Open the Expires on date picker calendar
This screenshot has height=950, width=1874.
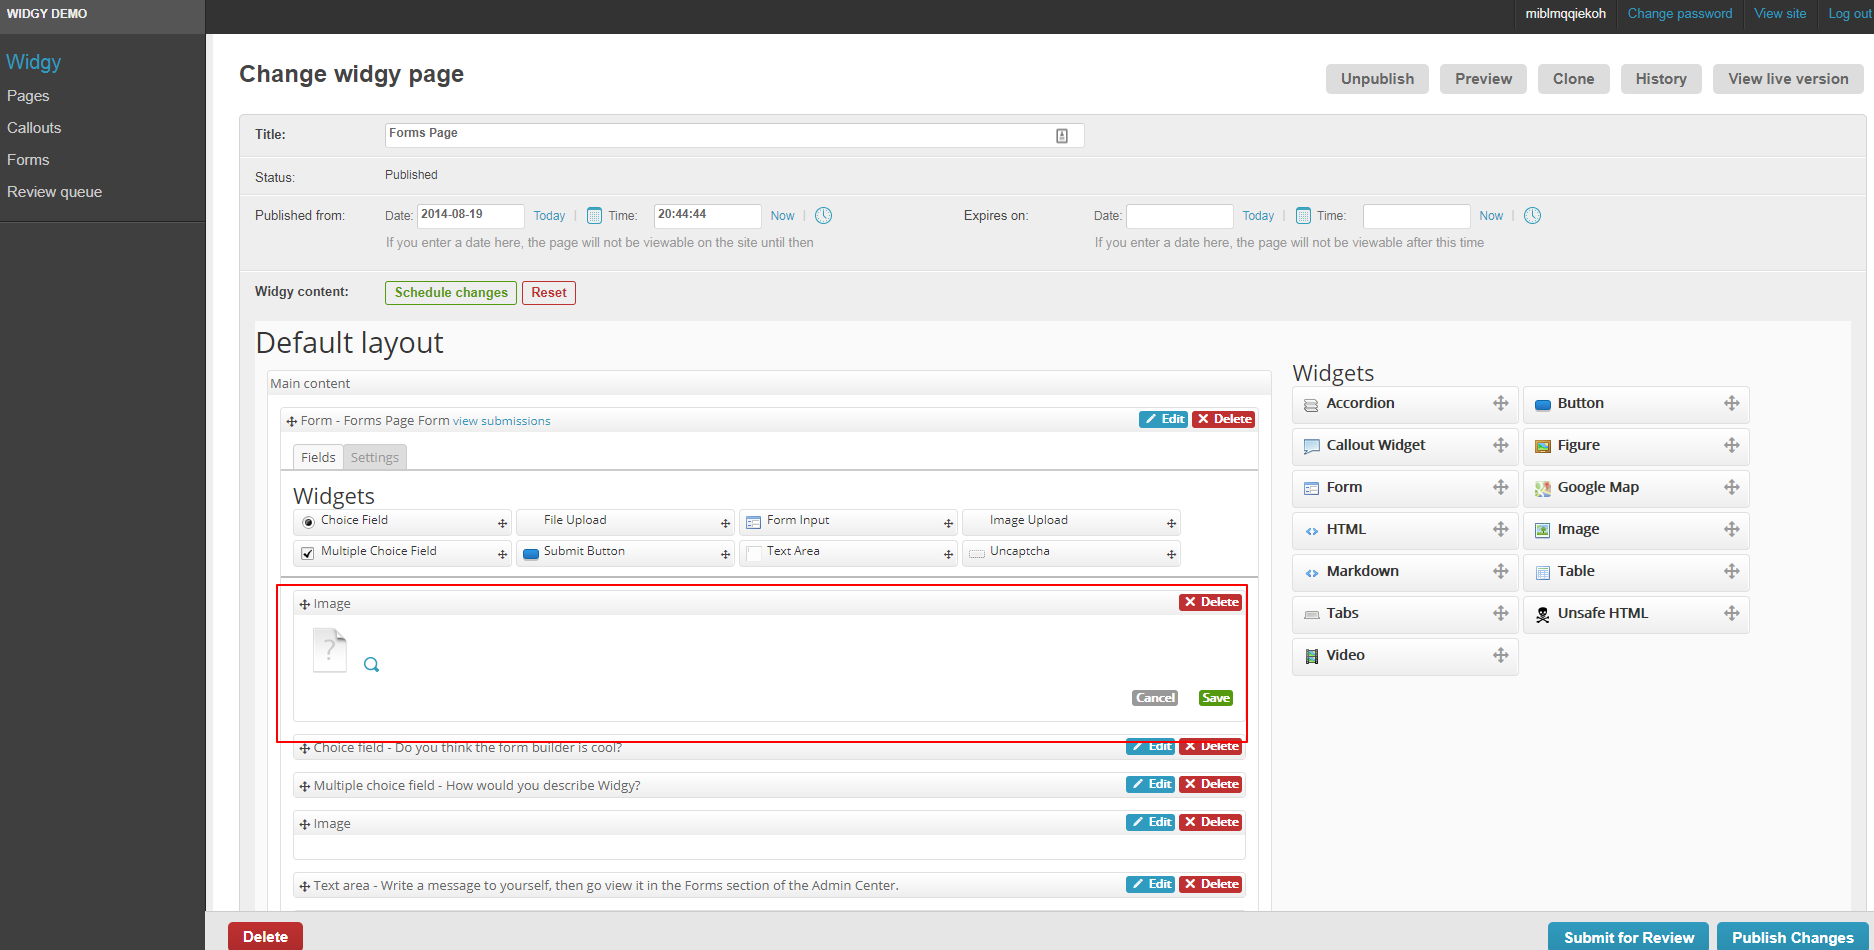click(1303, 215)
